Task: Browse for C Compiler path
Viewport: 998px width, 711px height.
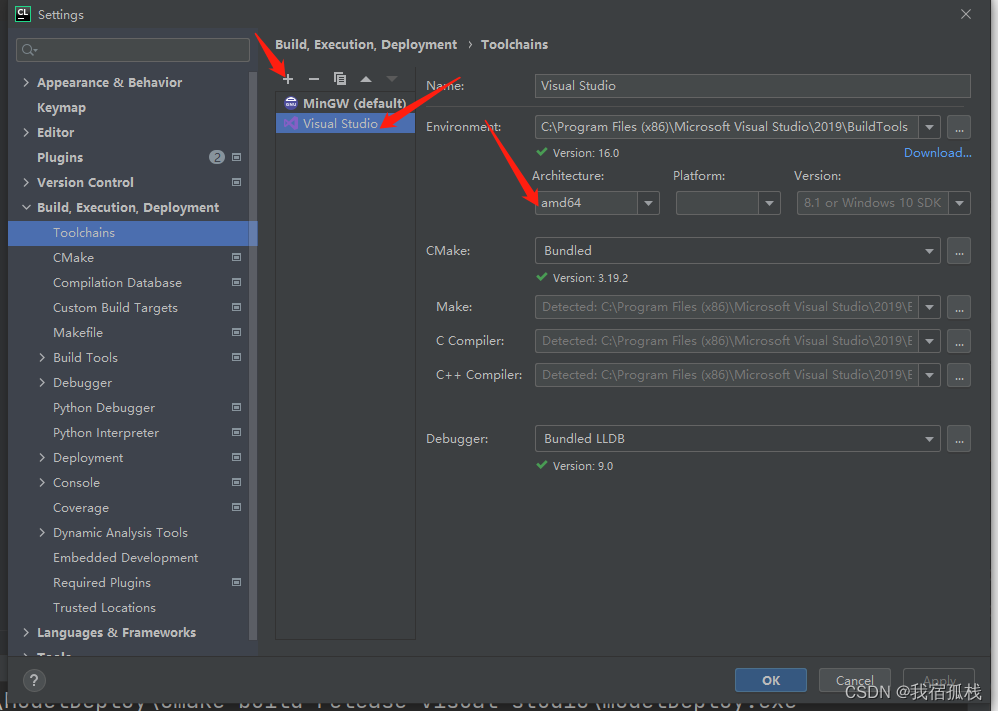Action: (959, 341)
